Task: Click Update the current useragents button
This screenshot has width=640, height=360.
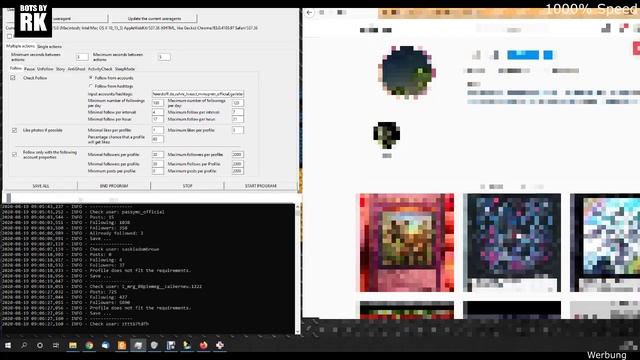Action: pyautogui.click(x=154, y=18)
